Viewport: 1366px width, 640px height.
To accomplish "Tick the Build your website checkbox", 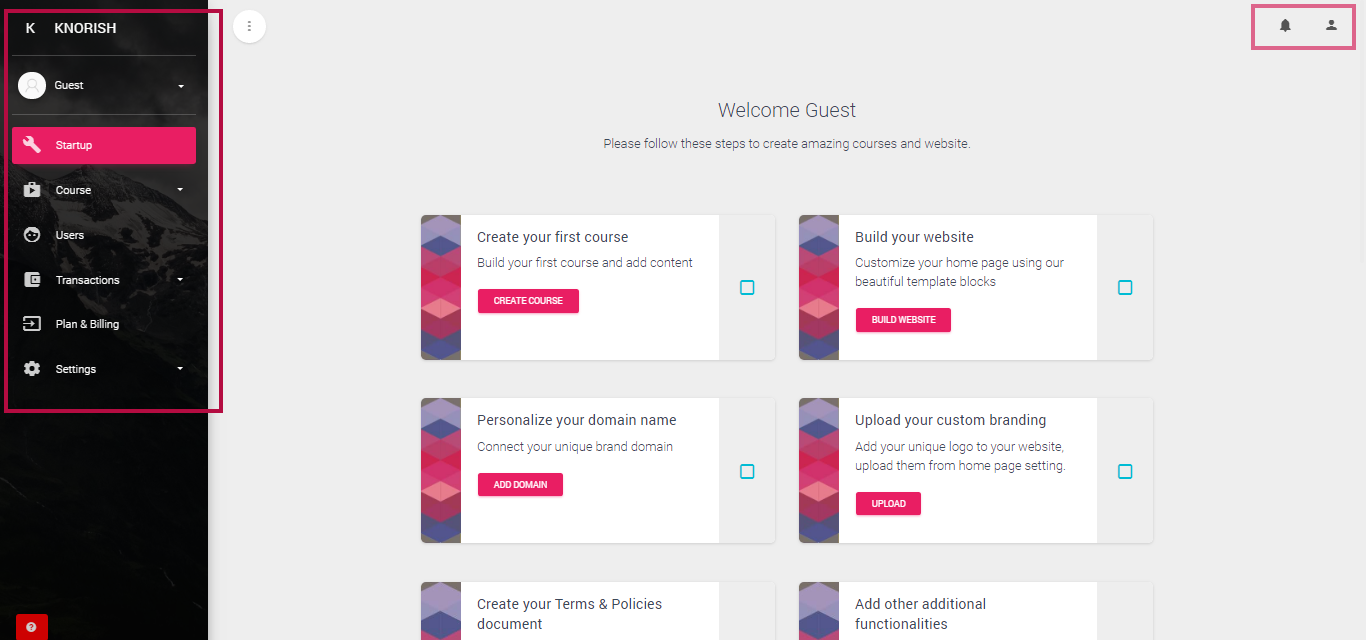I will point(1125,288).
